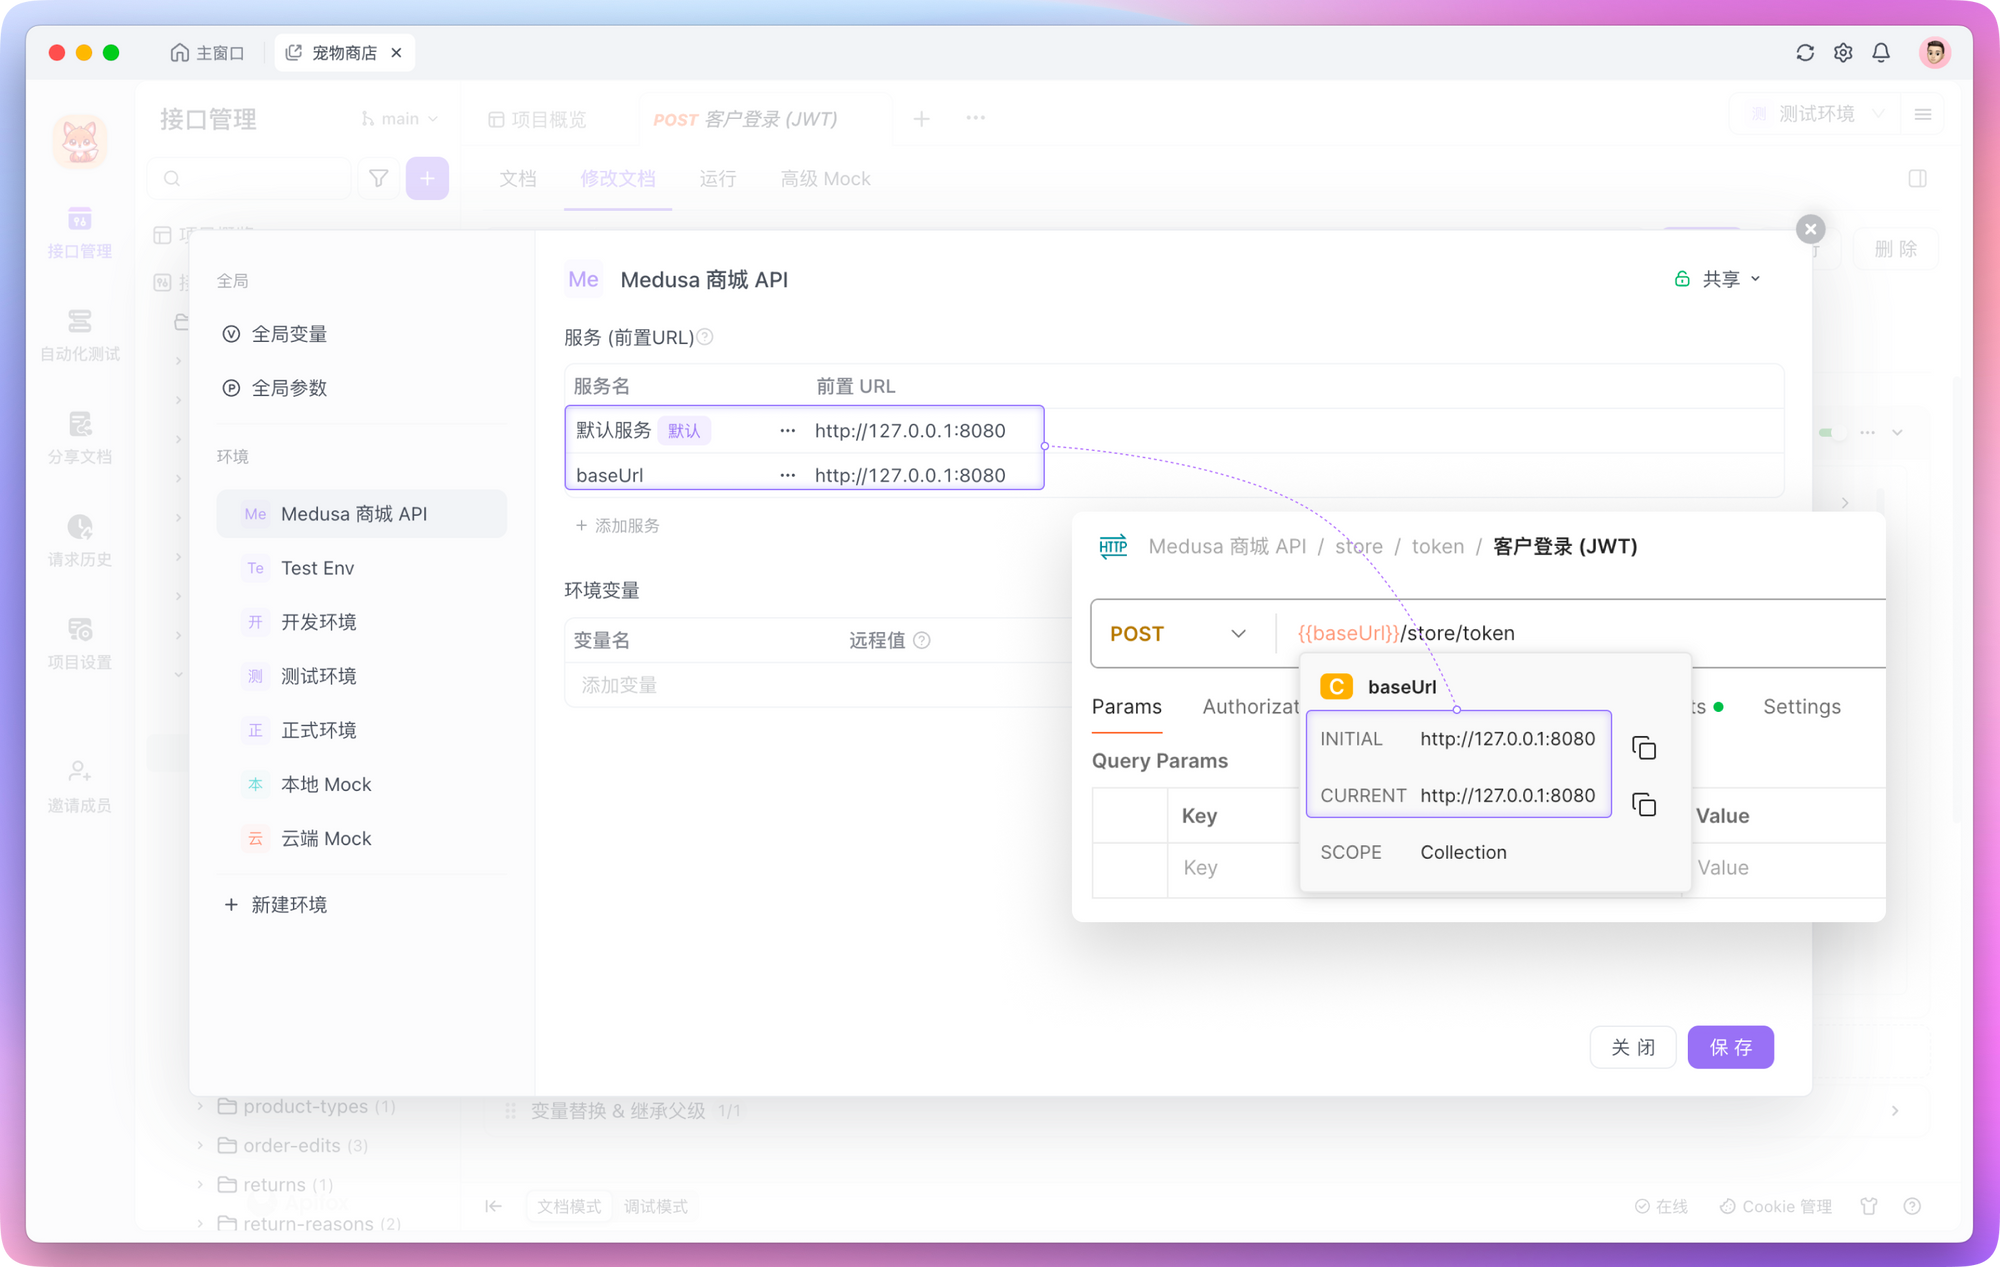Open settings gear in title bar
This screenshot has height=1267, width=2000.
click(1843, 53)
